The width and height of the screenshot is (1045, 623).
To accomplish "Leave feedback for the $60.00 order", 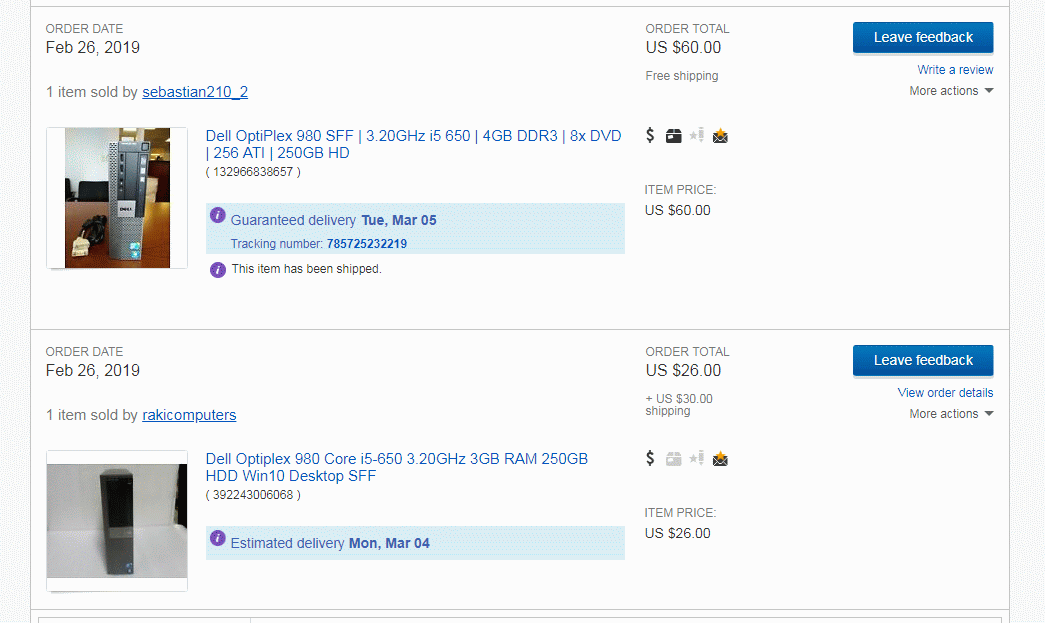I will pyautogui.click(x=923, y=37).
